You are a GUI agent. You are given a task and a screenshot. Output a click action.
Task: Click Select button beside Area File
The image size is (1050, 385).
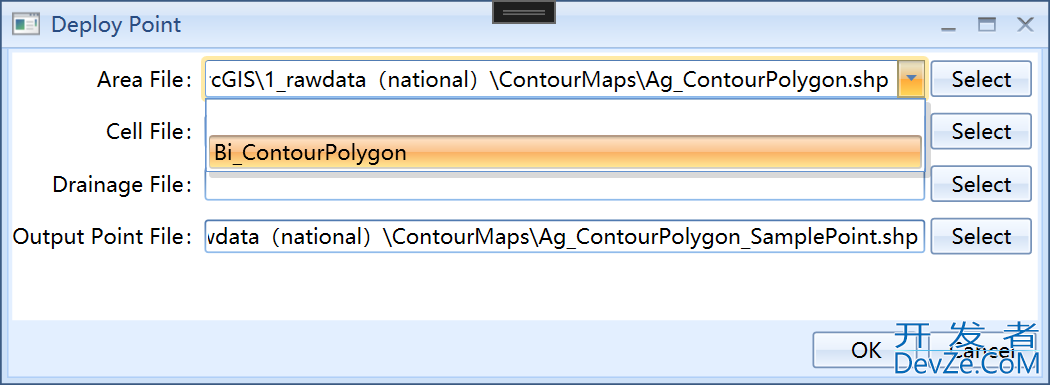(981, 79)
